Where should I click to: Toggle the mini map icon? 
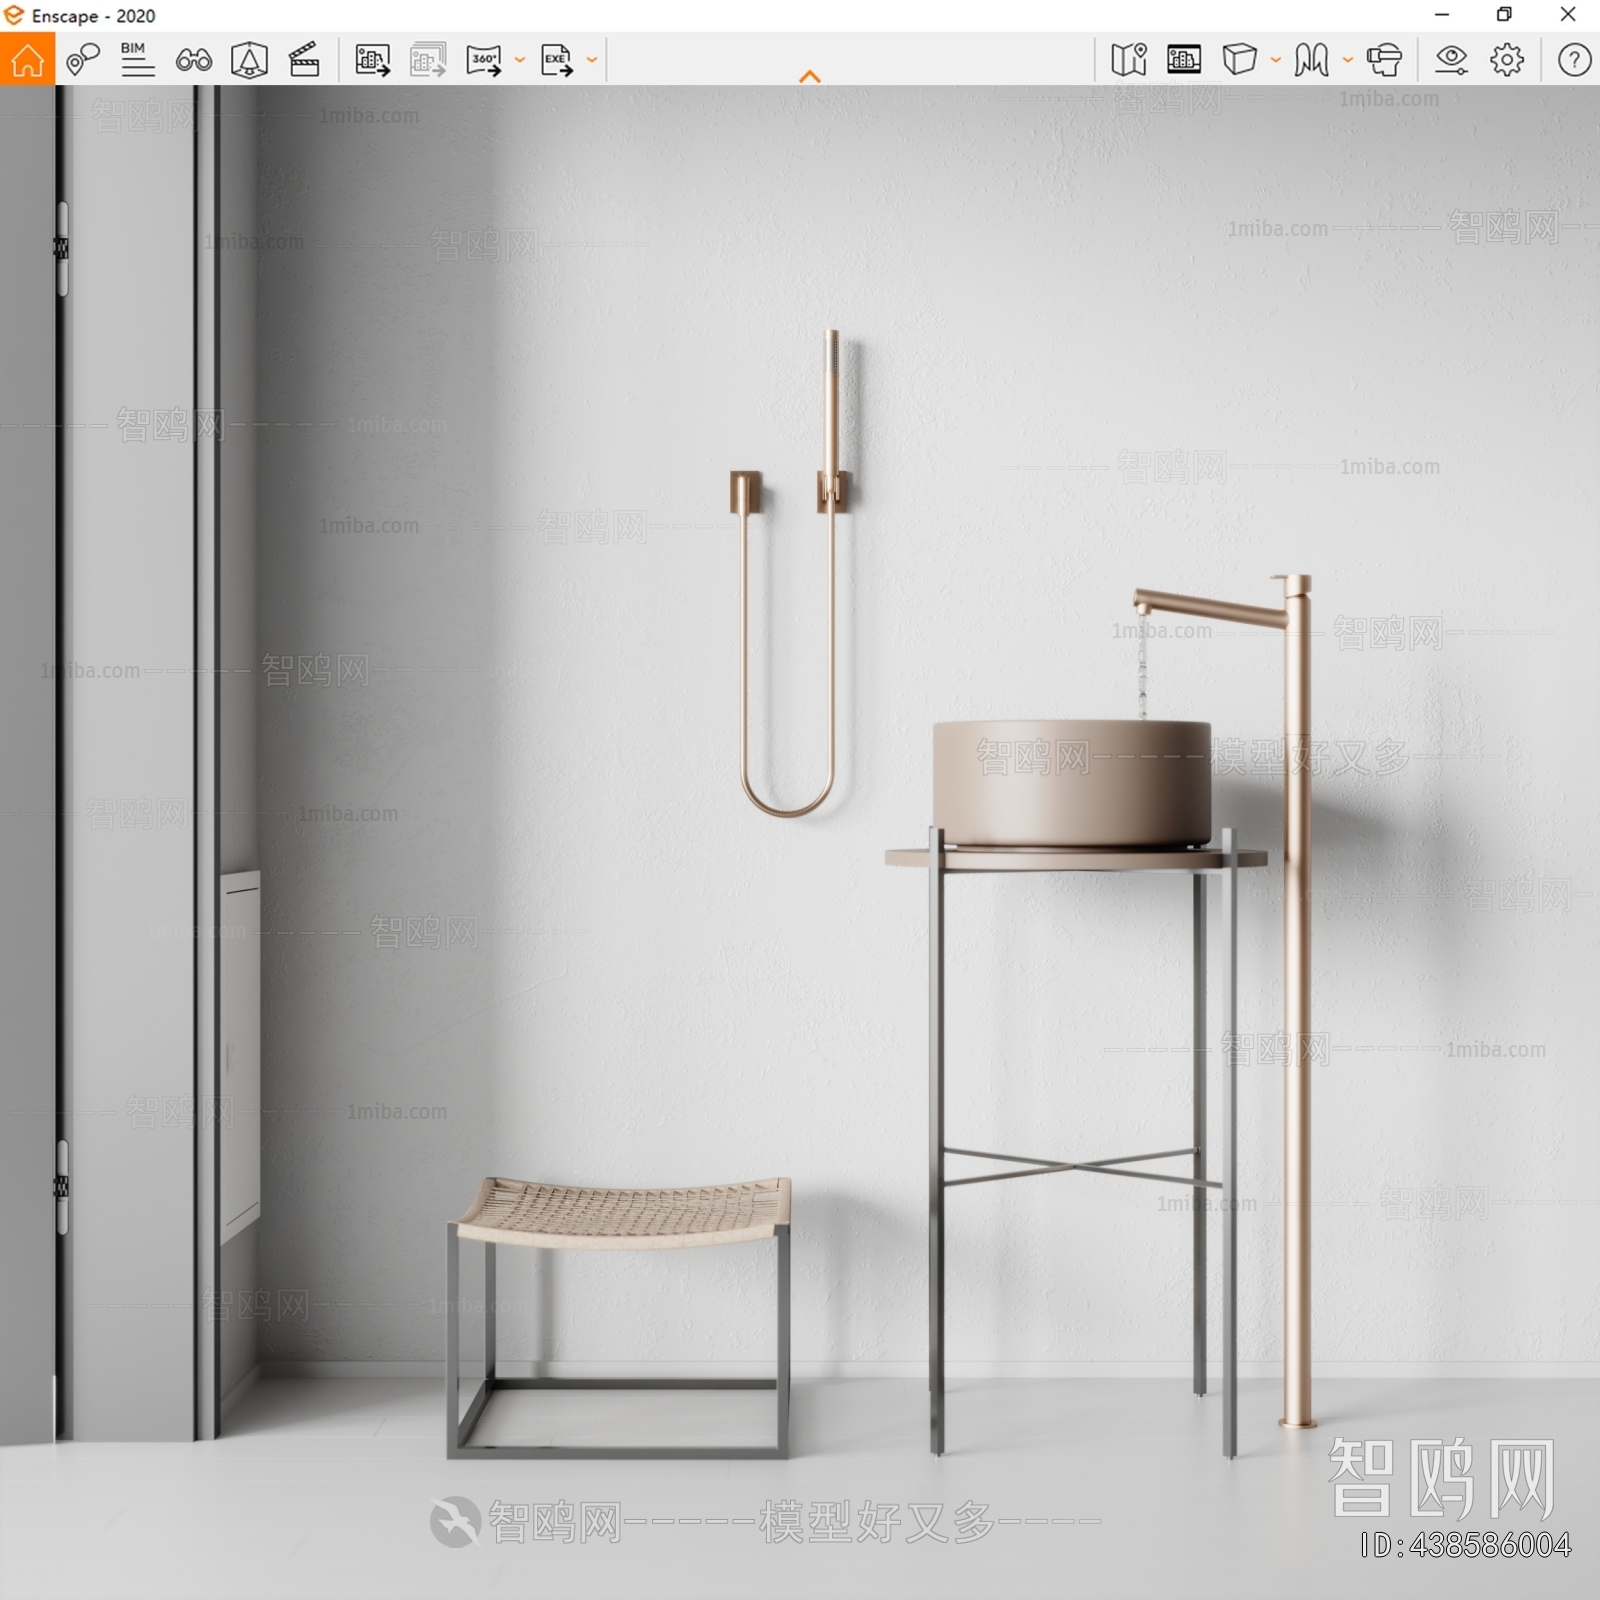click(1129, 60)
